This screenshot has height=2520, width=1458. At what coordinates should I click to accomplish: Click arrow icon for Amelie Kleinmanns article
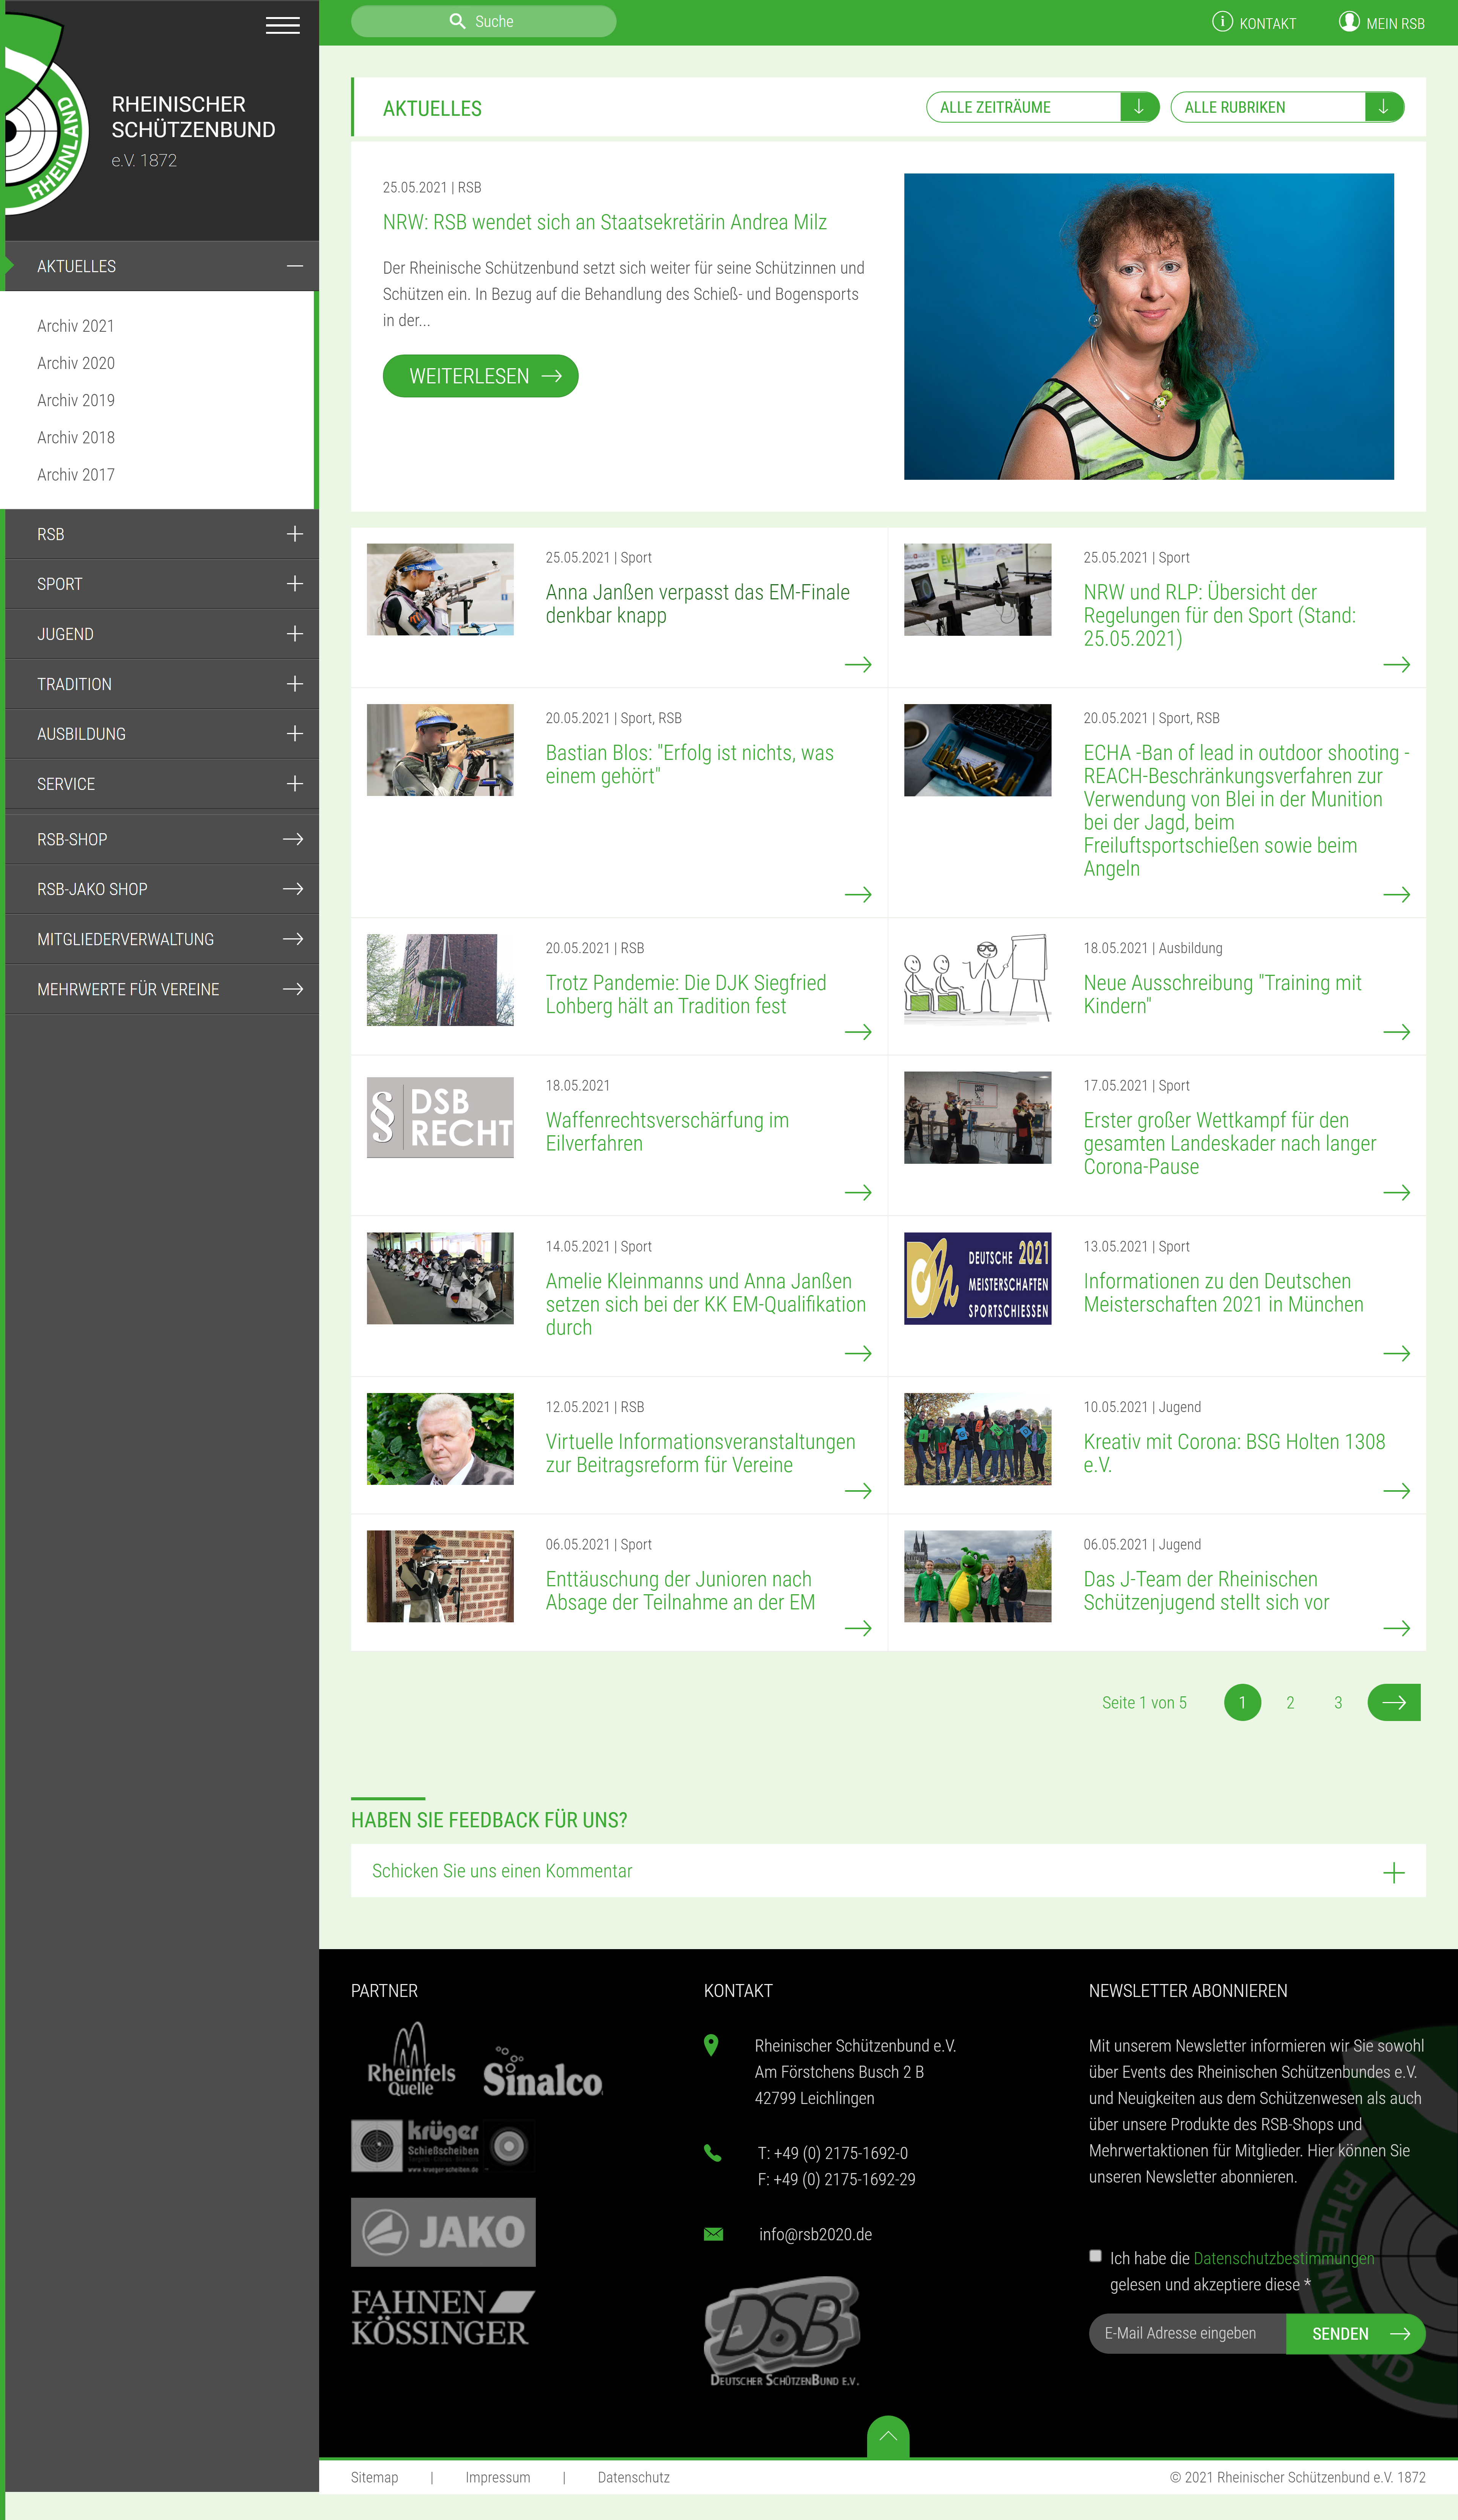point(858,1354)
